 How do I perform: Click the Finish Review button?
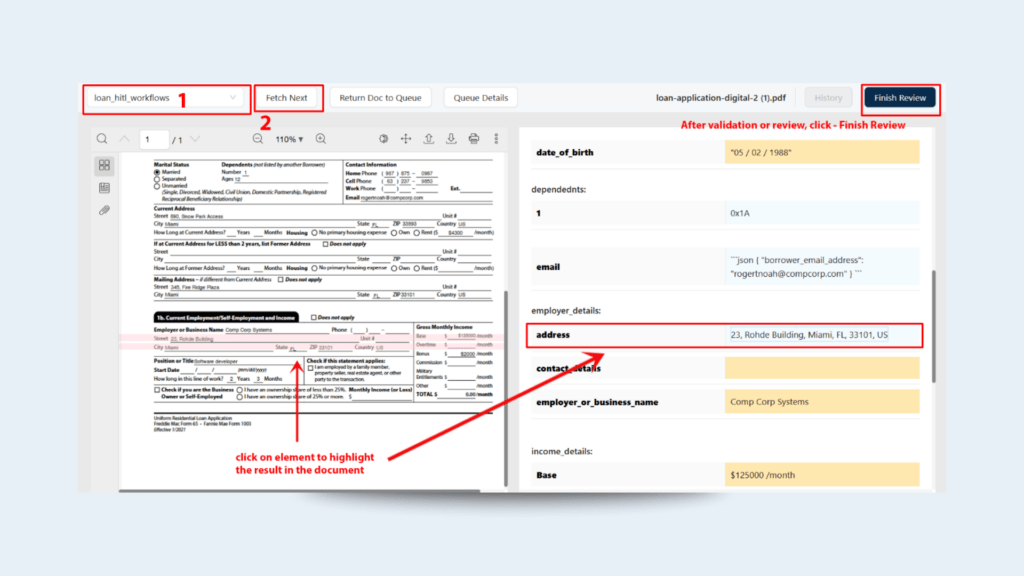coord(899,98)
